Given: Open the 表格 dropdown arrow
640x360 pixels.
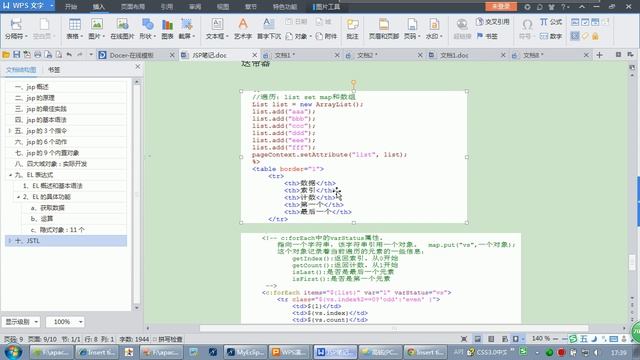Looking at the screenshot, I should (82, 37).
